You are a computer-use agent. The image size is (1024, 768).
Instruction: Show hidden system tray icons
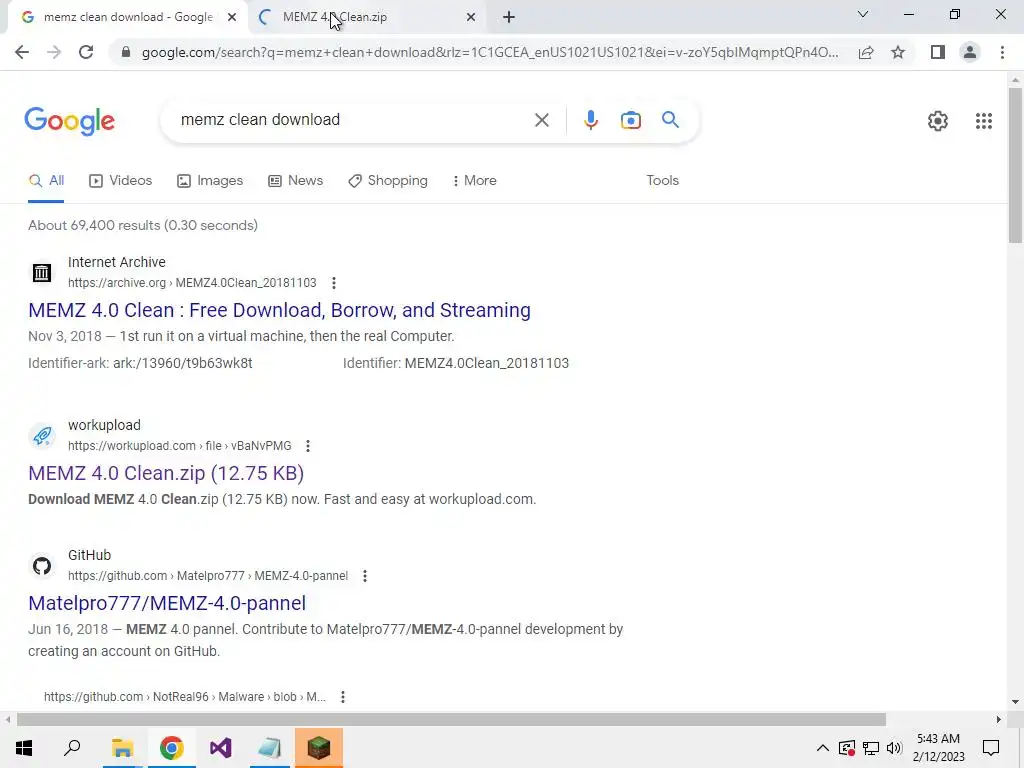pyautogui.click(x=823, y=748)
